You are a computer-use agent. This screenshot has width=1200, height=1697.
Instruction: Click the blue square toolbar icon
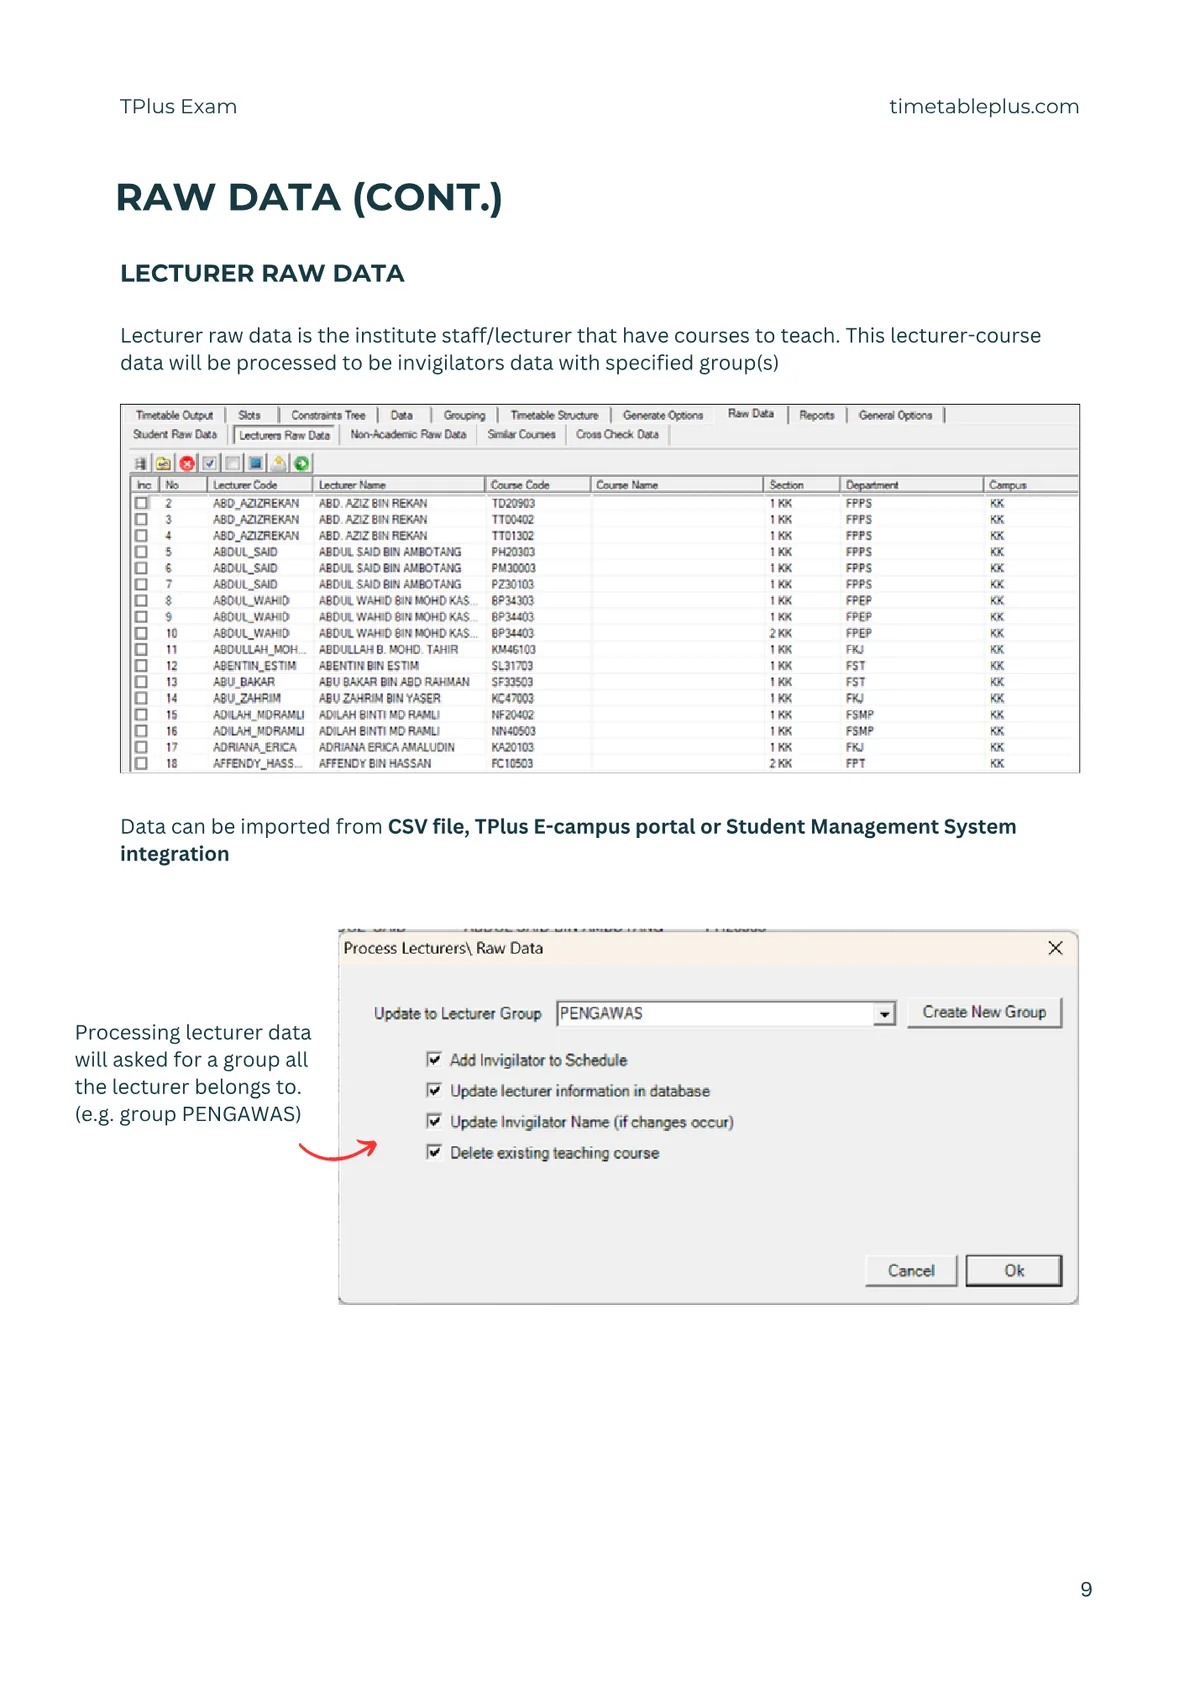tap(256, 463)
